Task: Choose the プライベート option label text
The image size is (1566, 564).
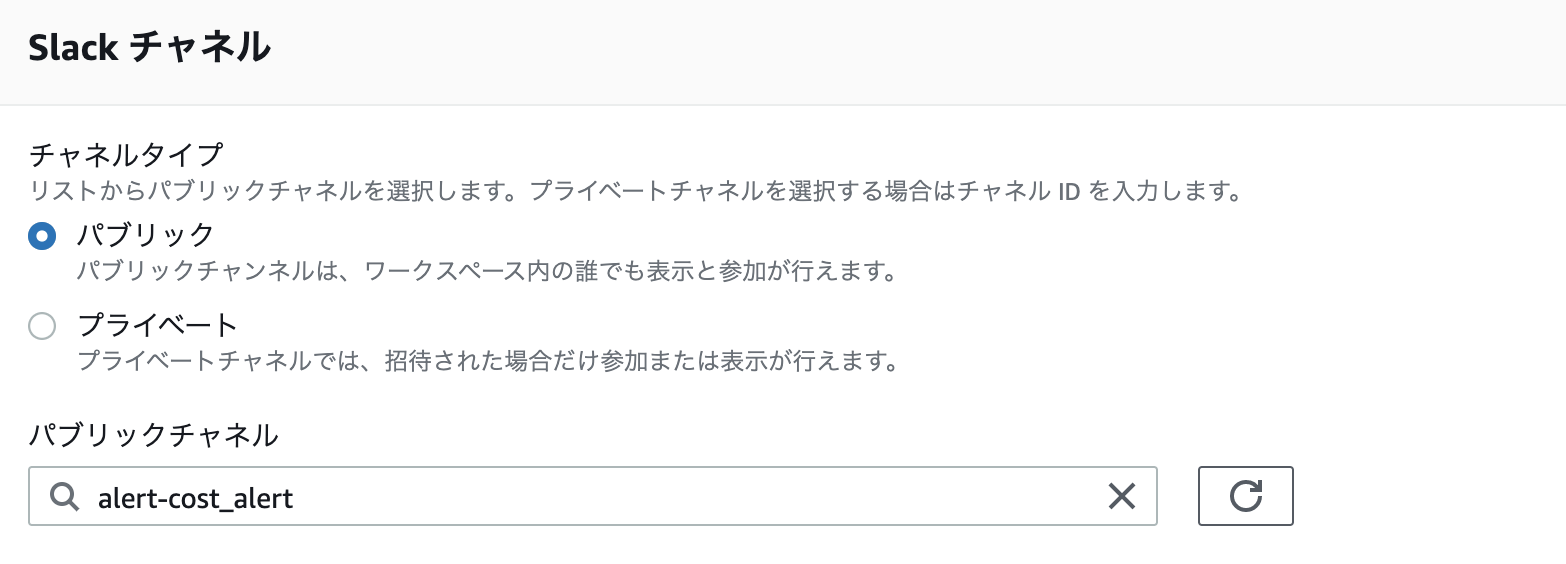Action: (158, 325)
